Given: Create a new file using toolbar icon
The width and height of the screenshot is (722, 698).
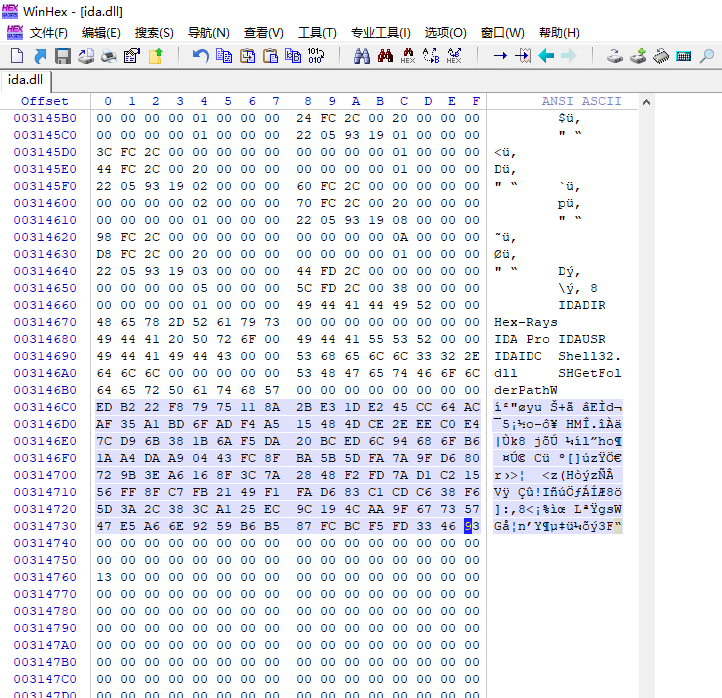Looking at the screenshot, I should [x=16, y=56].
